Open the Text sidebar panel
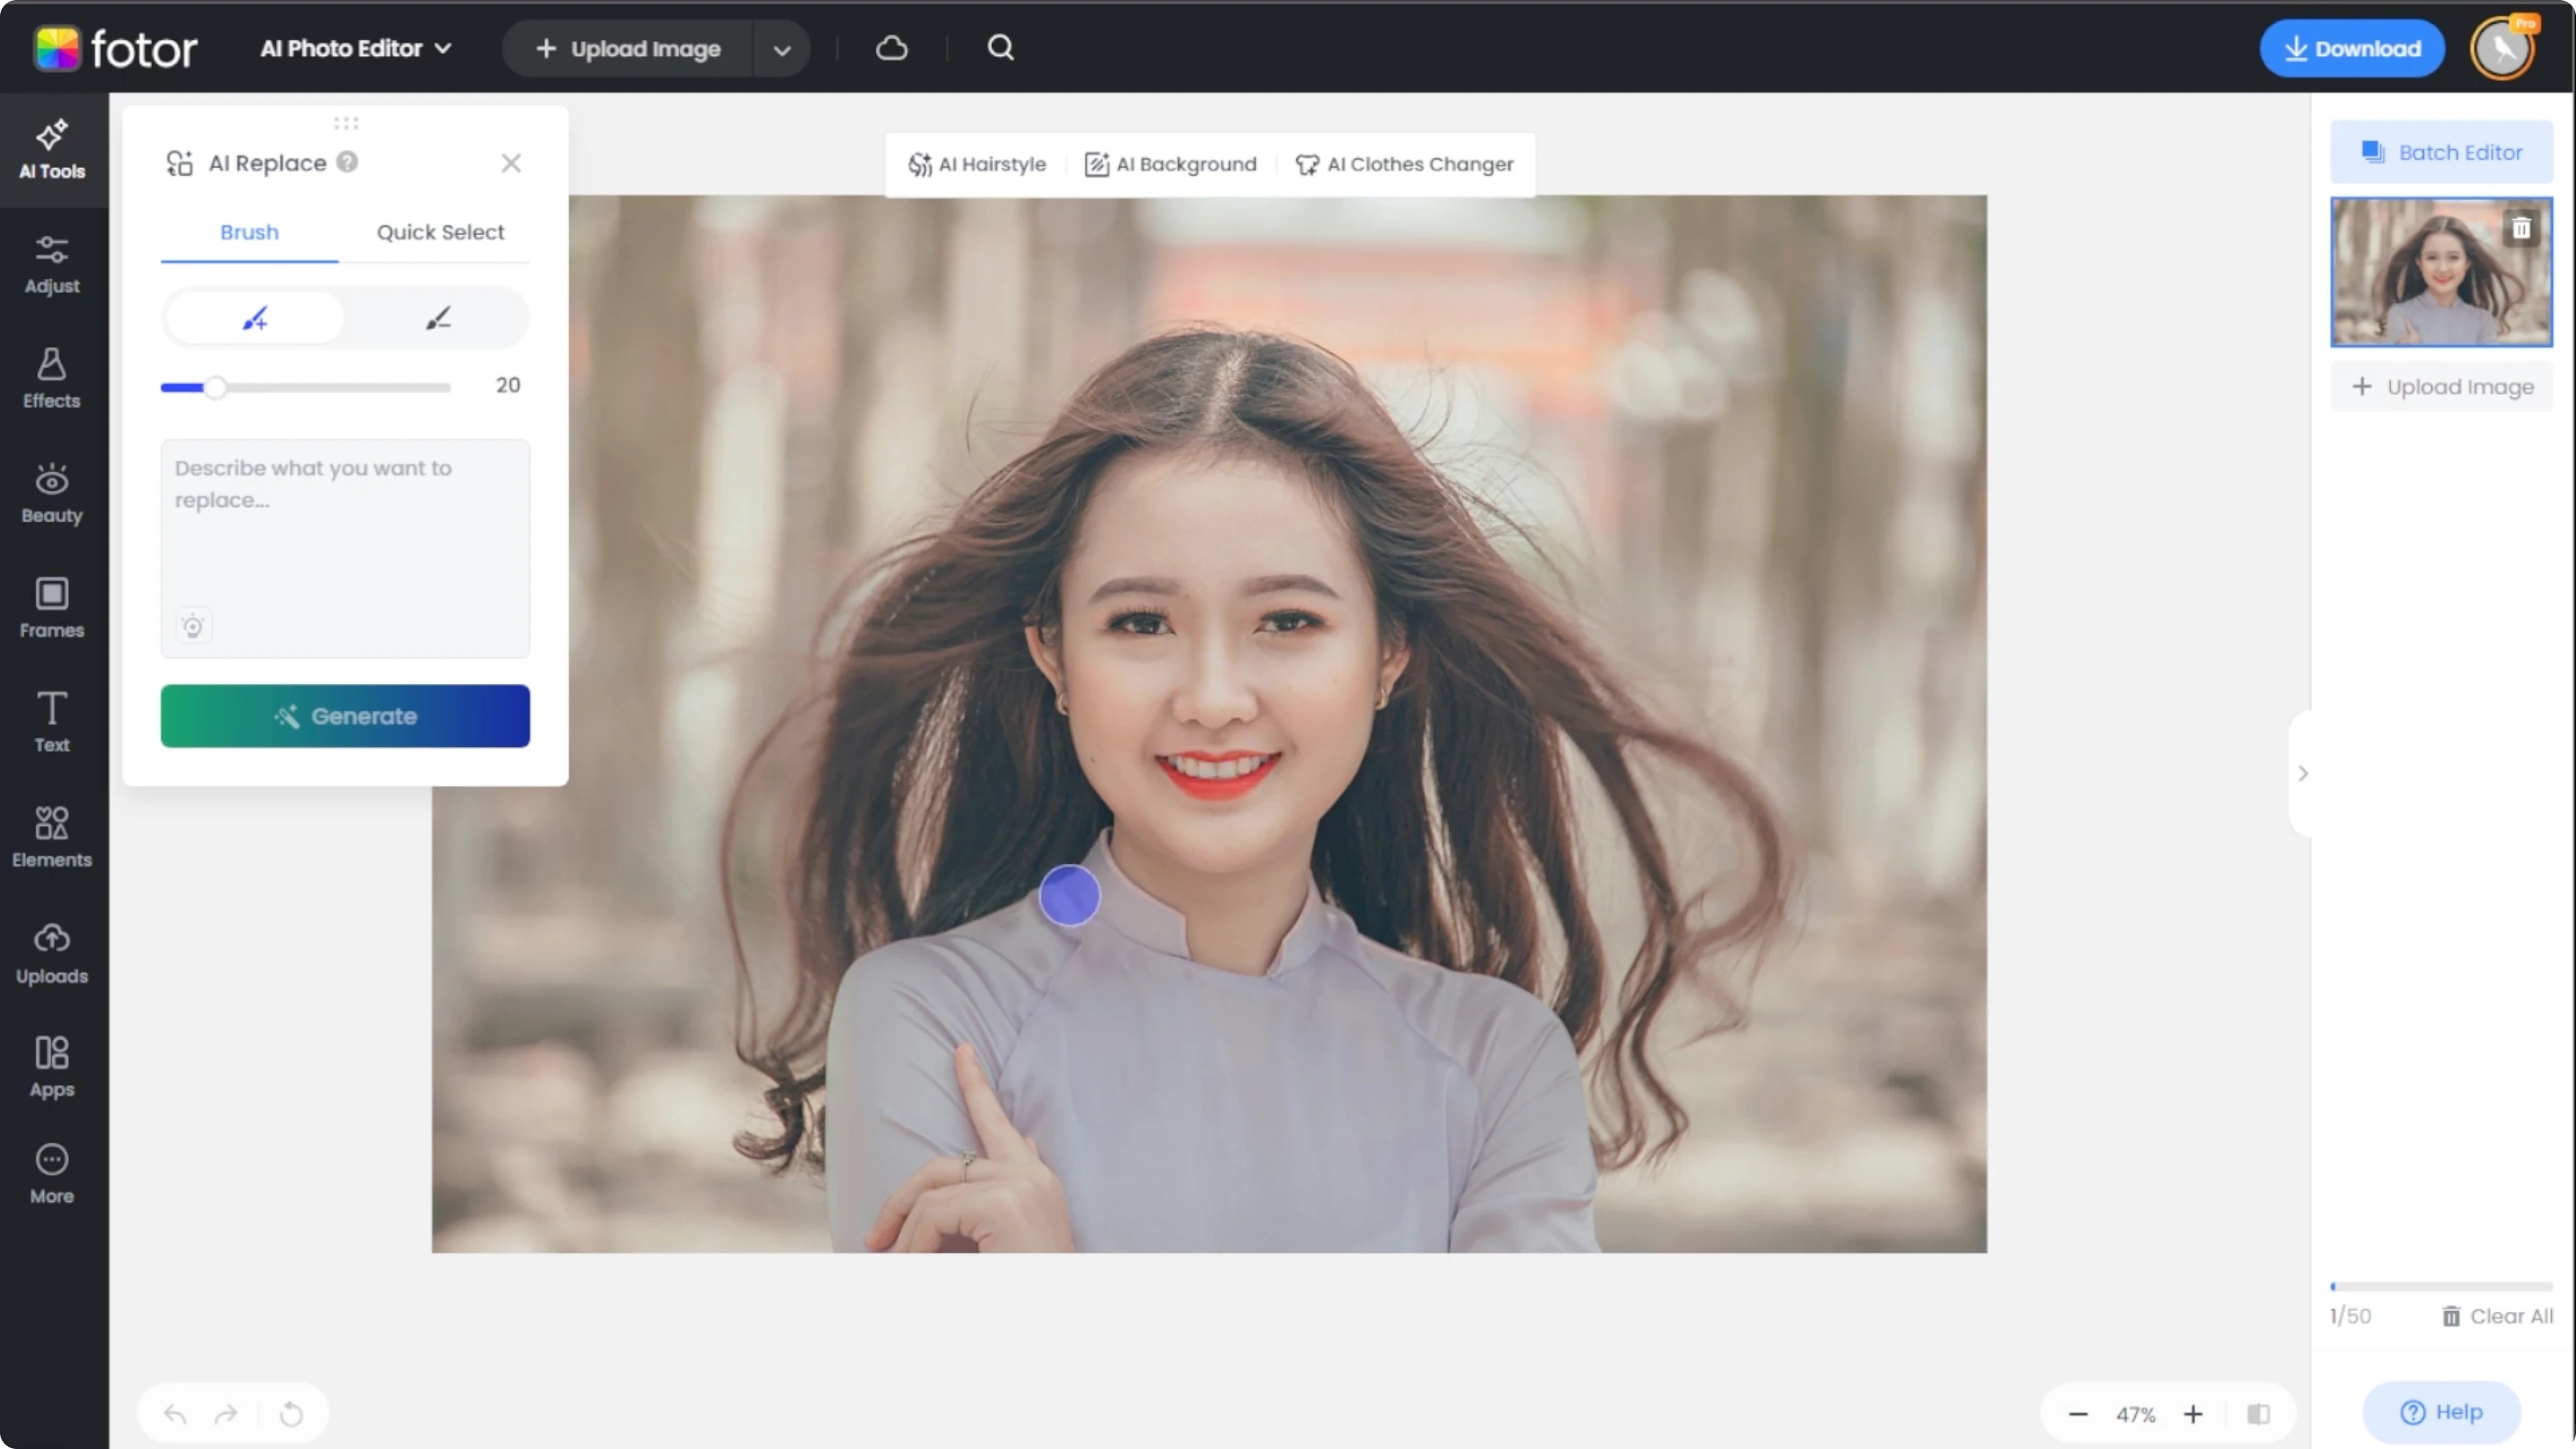The width and height of the screenshot is (2576, 1449). coord(52,723)
